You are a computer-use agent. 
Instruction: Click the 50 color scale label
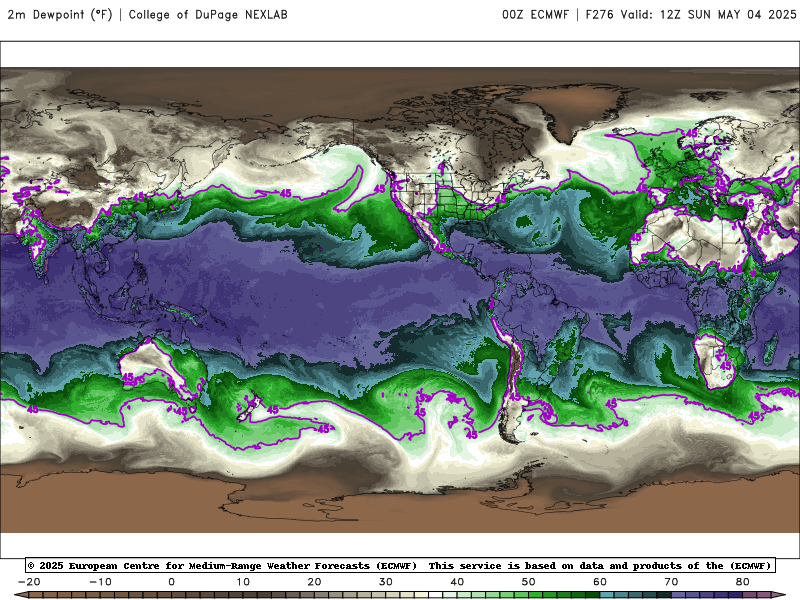(529, 582)
